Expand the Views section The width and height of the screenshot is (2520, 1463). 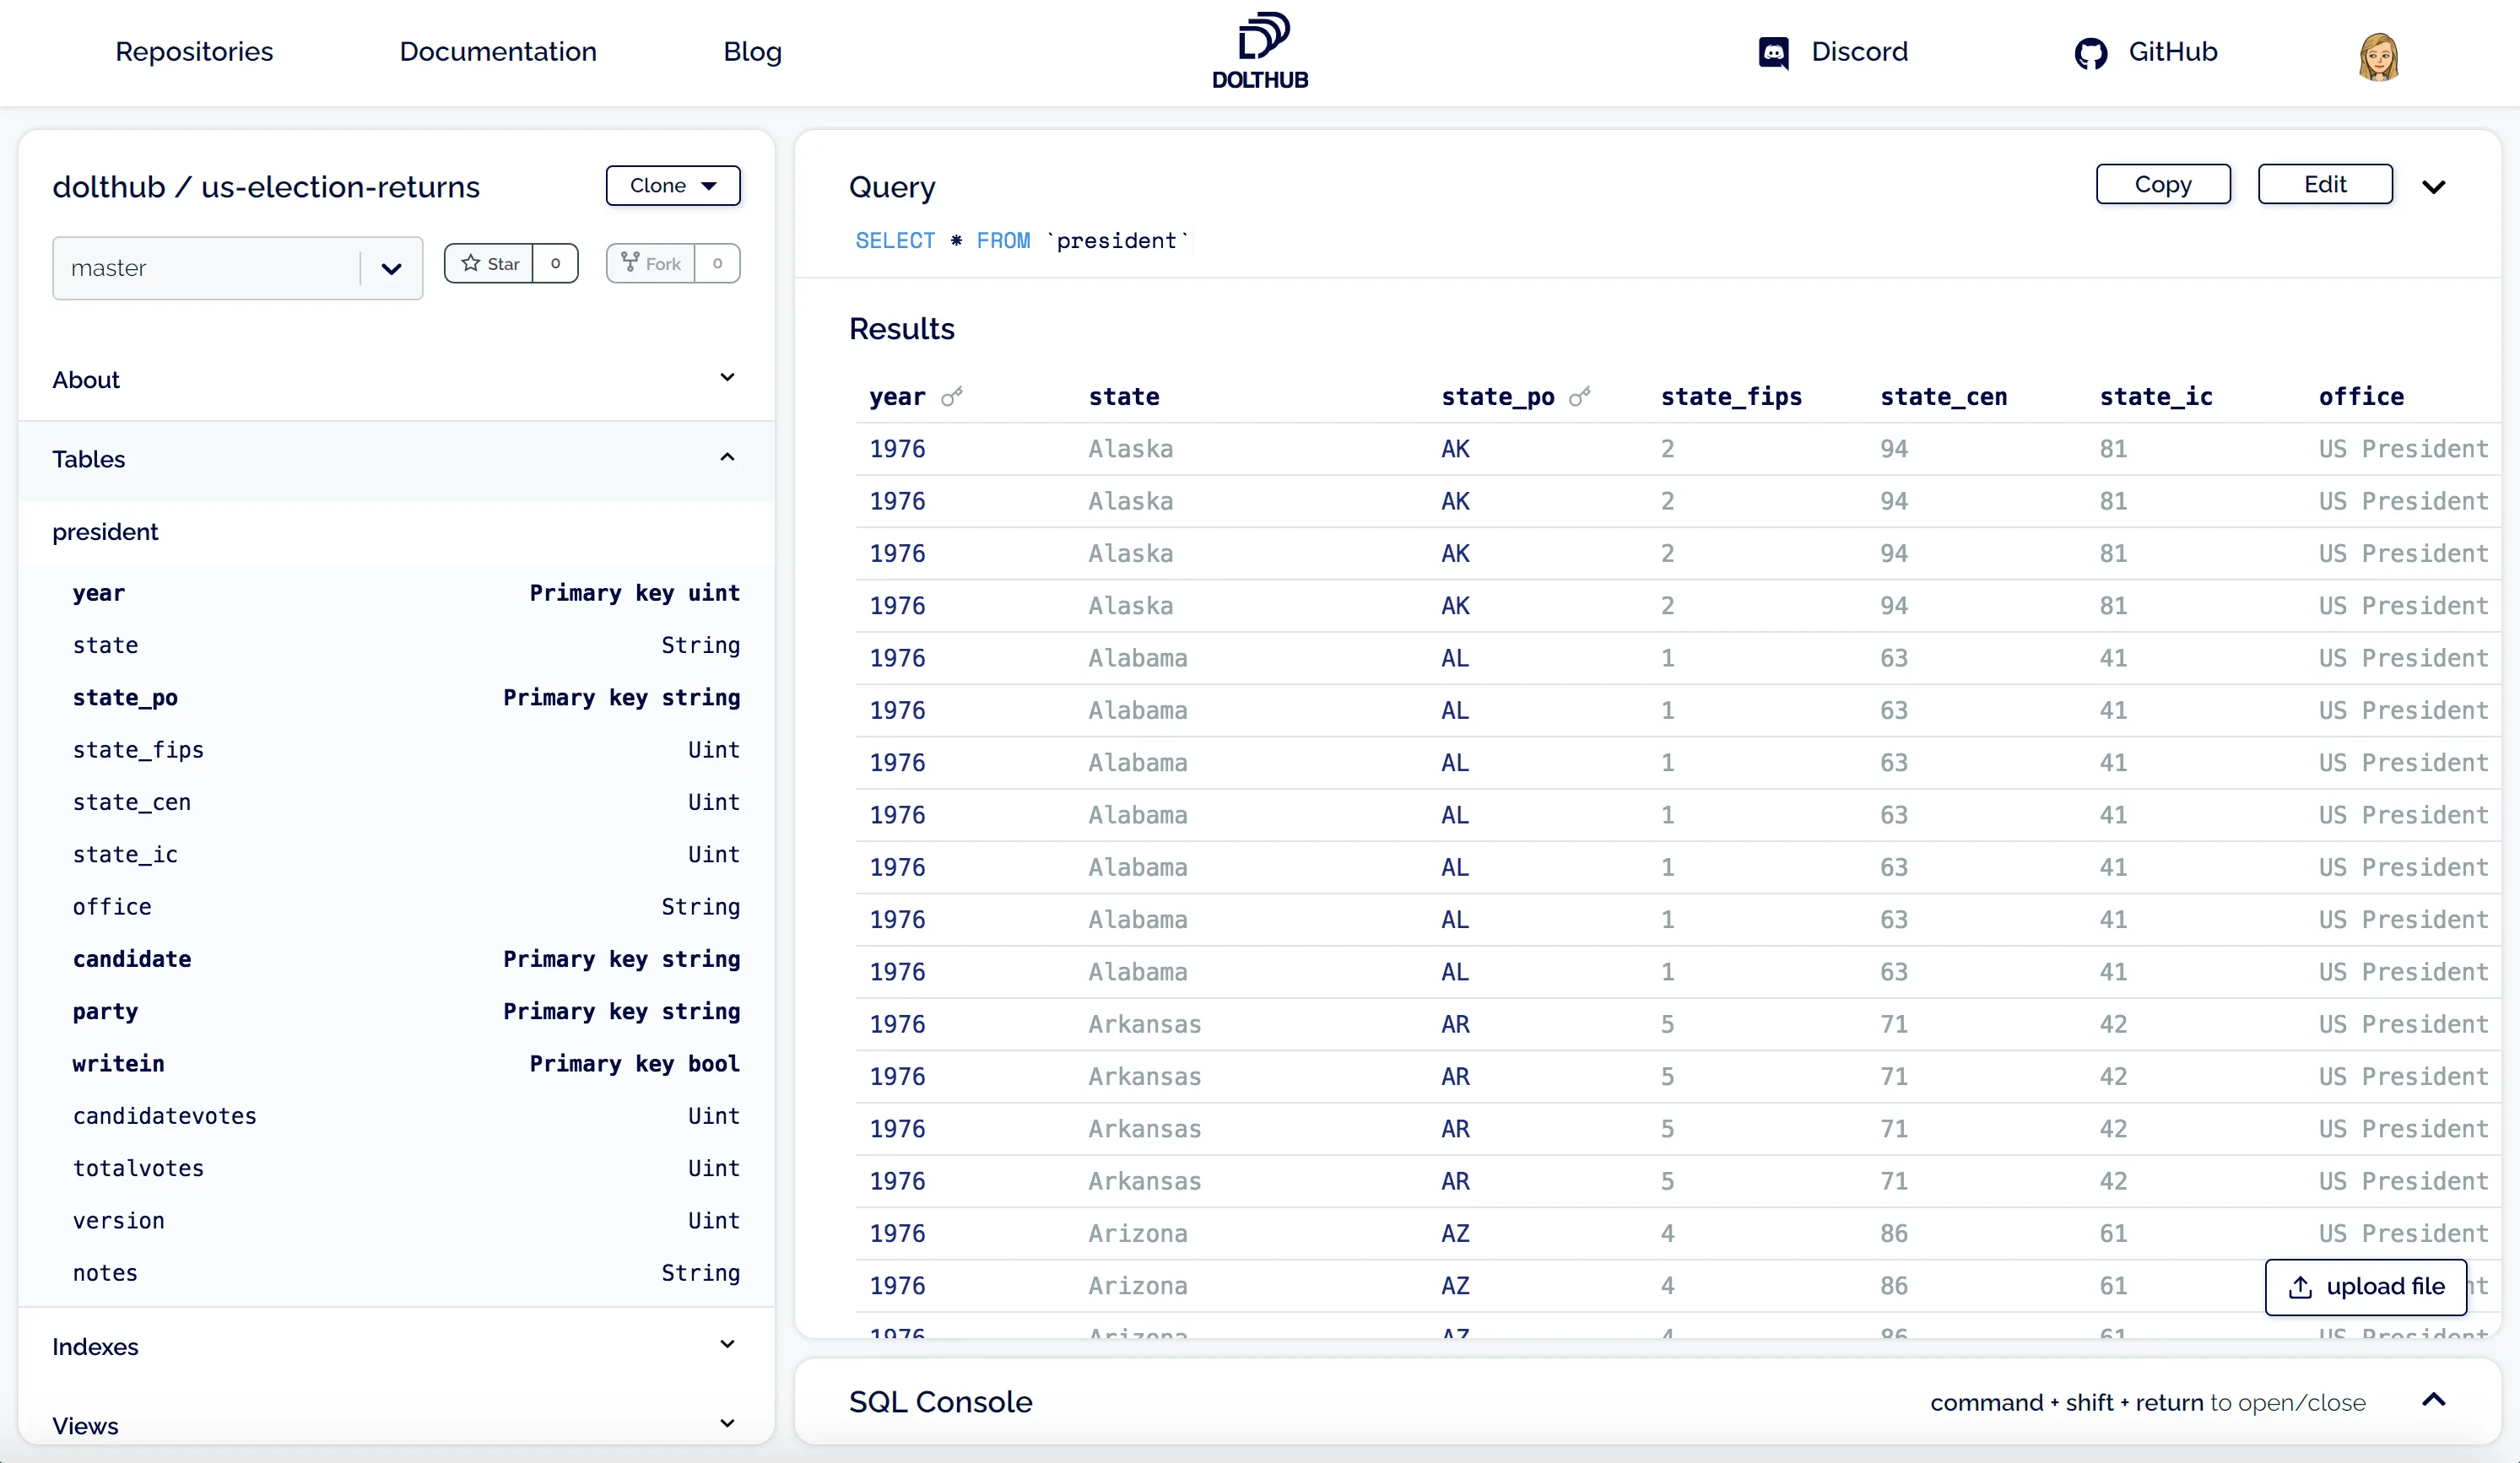727,1424
